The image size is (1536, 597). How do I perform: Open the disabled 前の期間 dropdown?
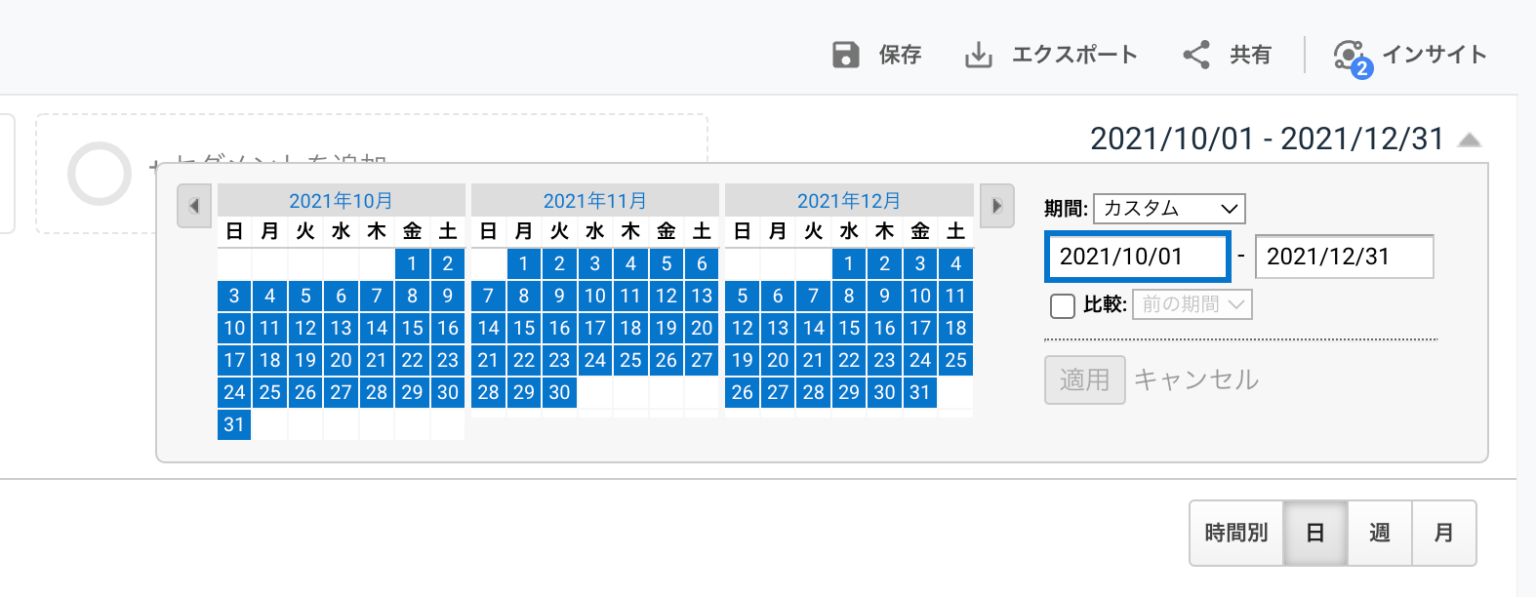coord(1192,305)
